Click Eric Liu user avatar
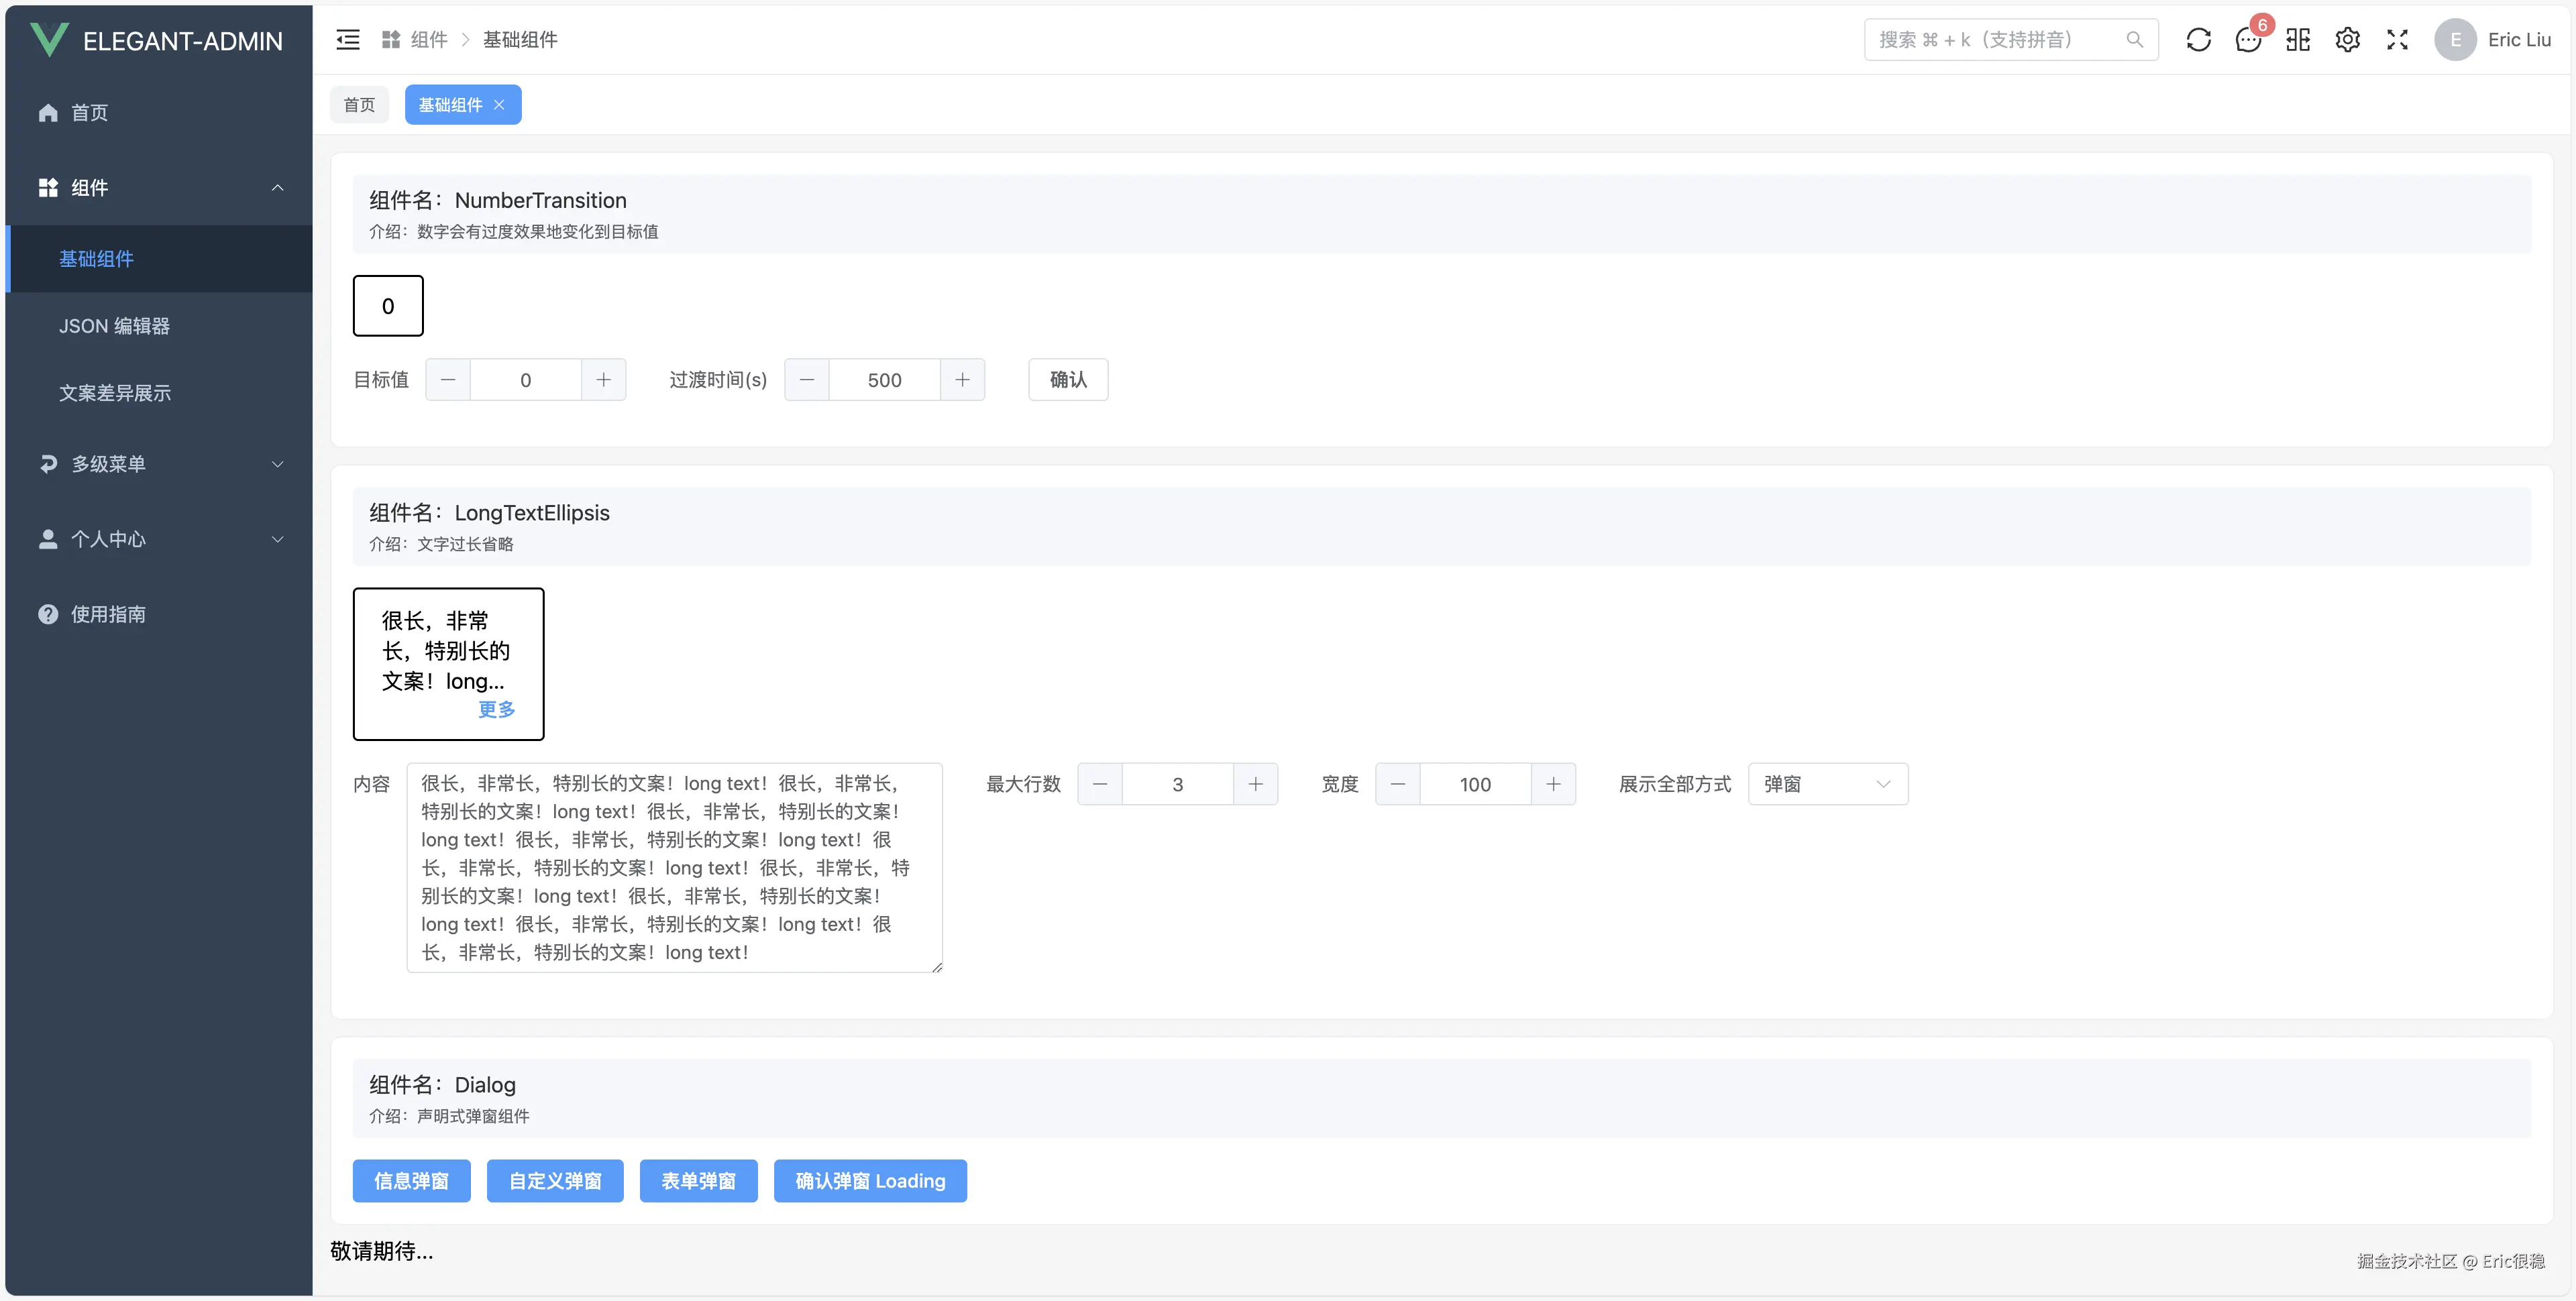Screen dimensions: 2576x1301 pyautogui.click(x=2455, y=40)
